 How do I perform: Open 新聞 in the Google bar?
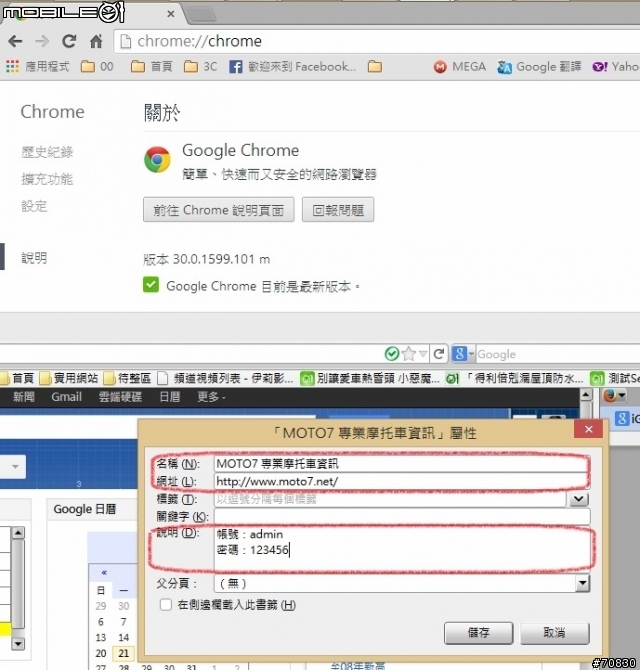[24, 397]
